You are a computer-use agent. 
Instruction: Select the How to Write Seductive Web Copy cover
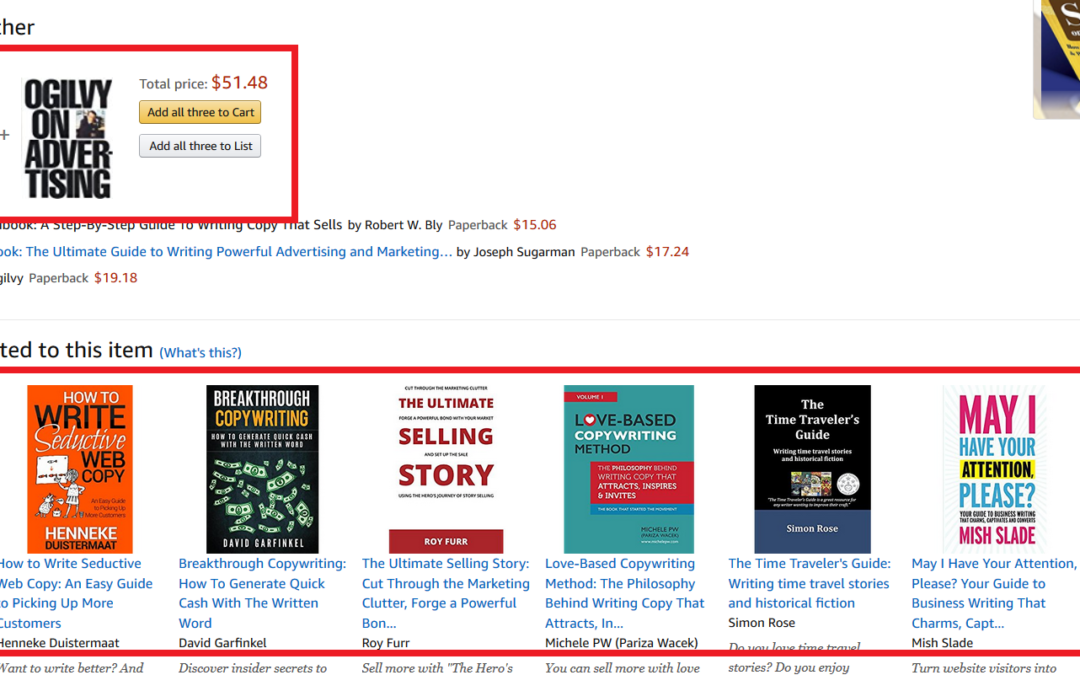(80, 469)
